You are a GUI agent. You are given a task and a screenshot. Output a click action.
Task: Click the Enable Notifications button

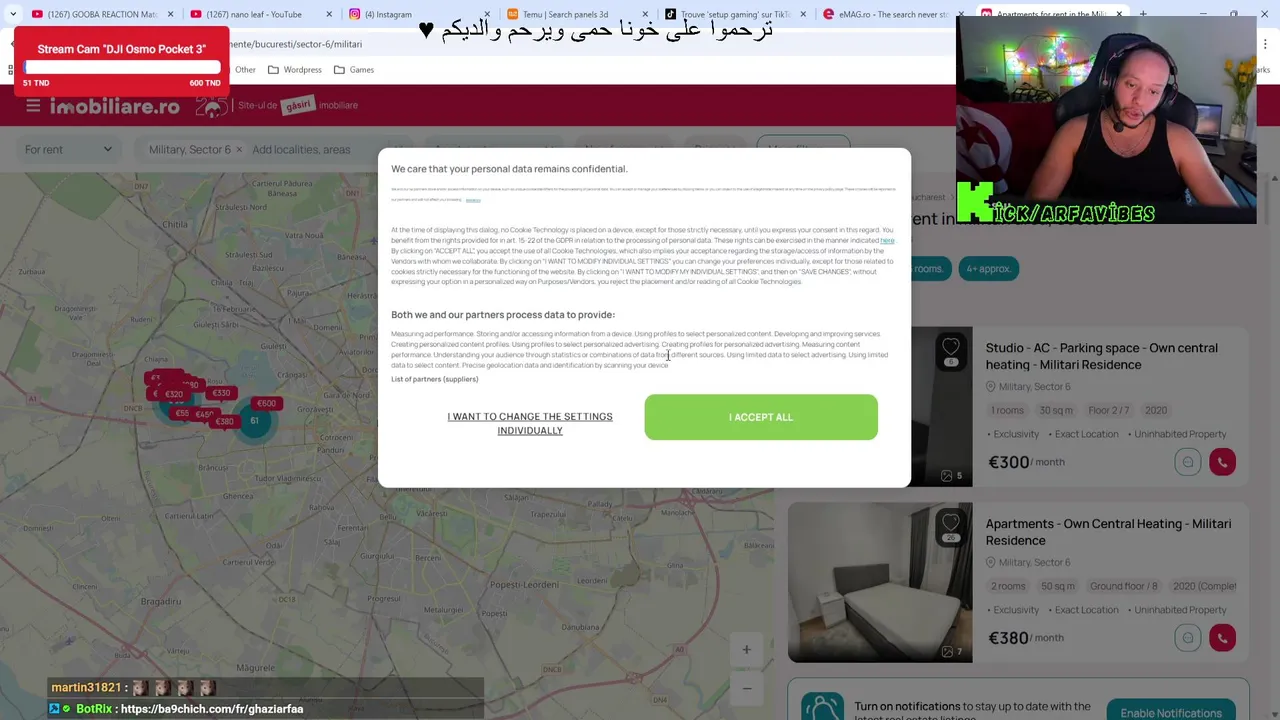(1171, 712)
